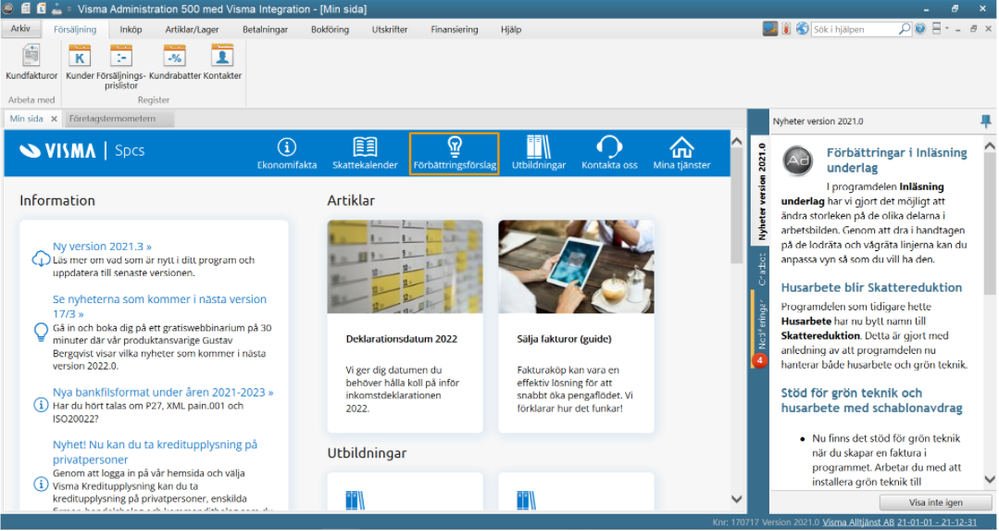Open the kreditupplysning på privatpersoner news link
This screenshot has height=531, width=999.
(x=155, y=452)
